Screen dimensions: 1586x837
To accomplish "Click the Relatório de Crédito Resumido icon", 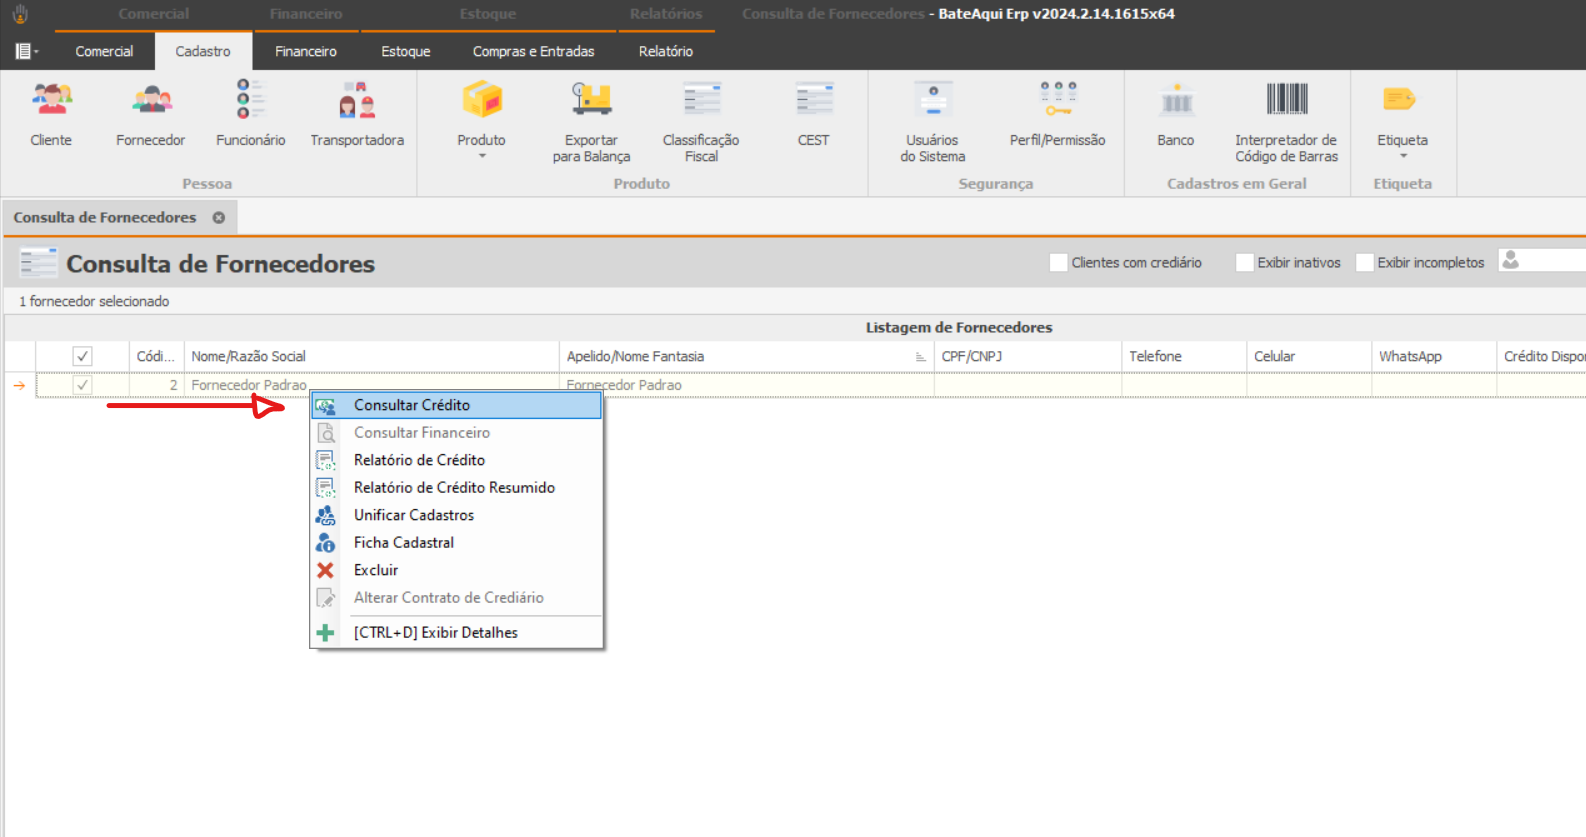I will click(x=325, y=487).
